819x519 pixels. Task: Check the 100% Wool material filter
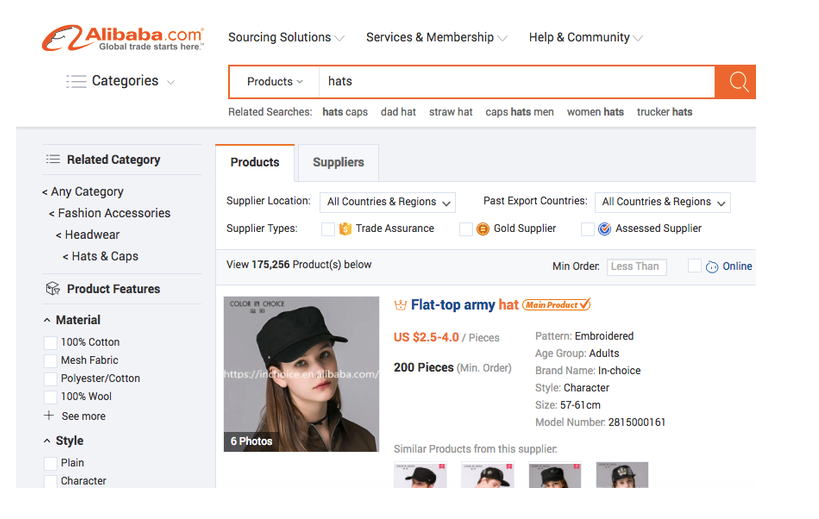click(51, 397)
